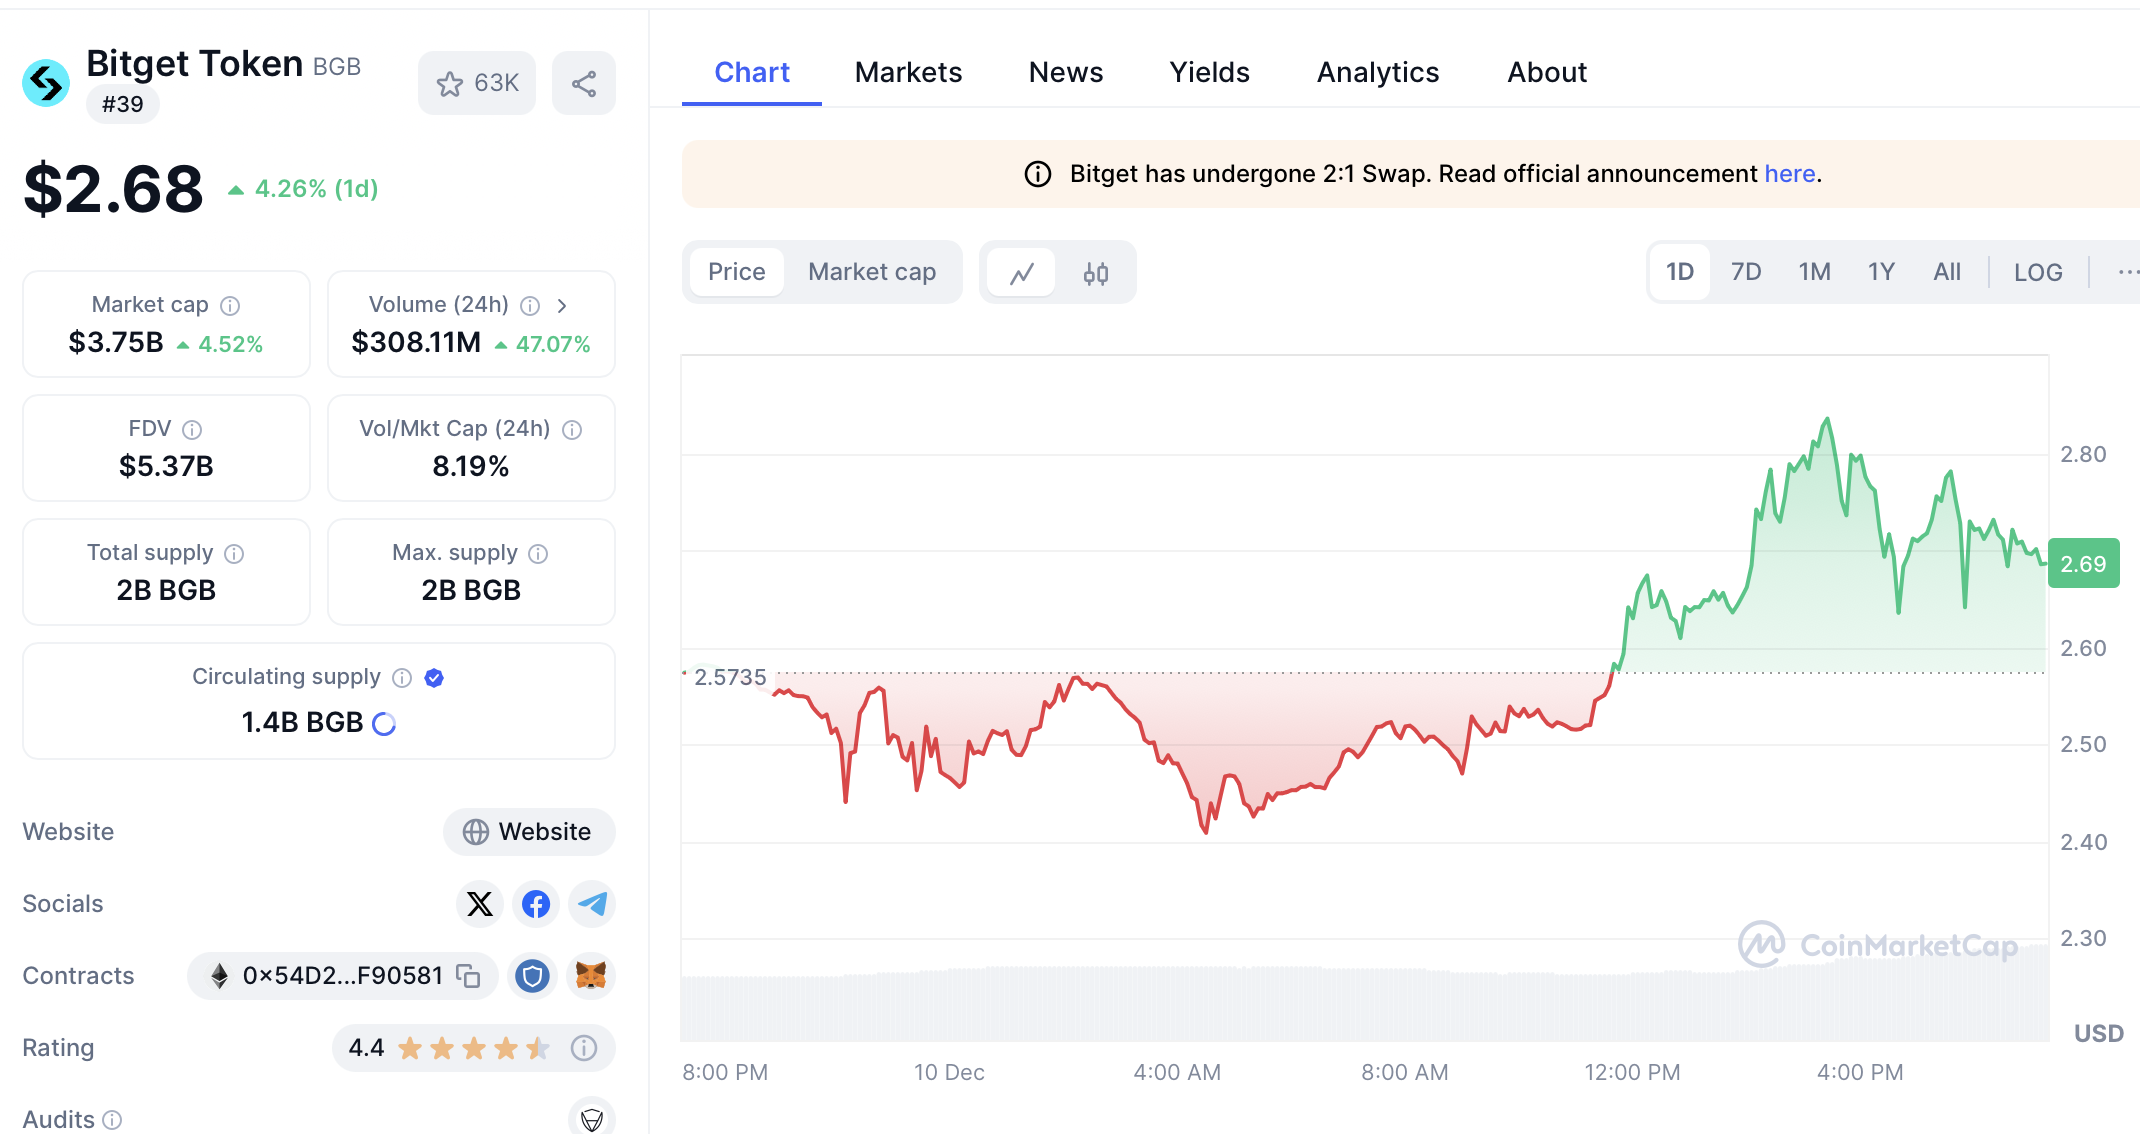Open the Facebook social link
Screen dimensions: 2140x1134
(x=536, y=904)
